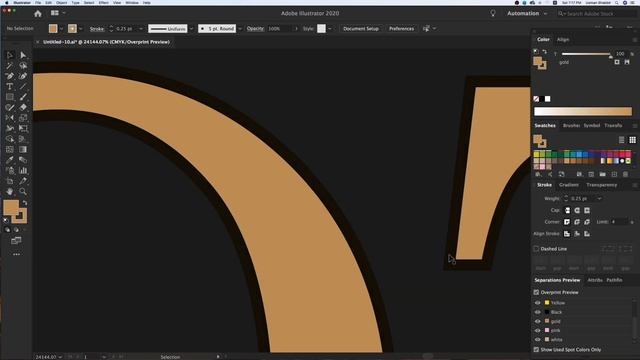Activate the Hand tool
Image resolution: width=640 pixels, height=360 pixels.
[x=10, y=191]
